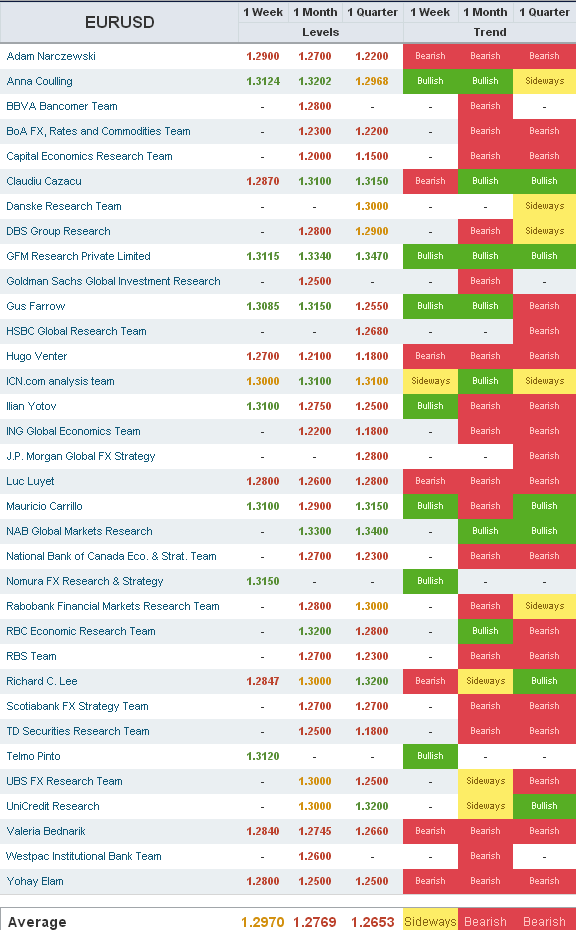
Task: Click Richard C. Lee's 1.2847 weekly level
Action: [263, 681]
